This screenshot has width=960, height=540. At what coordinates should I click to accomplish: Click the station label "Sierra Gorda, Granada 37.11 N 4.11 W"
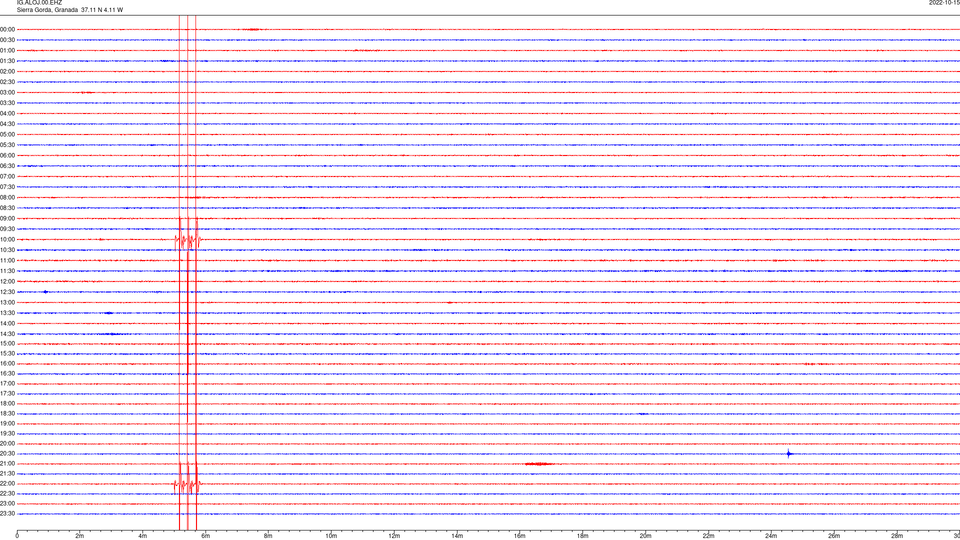(70, 10)
